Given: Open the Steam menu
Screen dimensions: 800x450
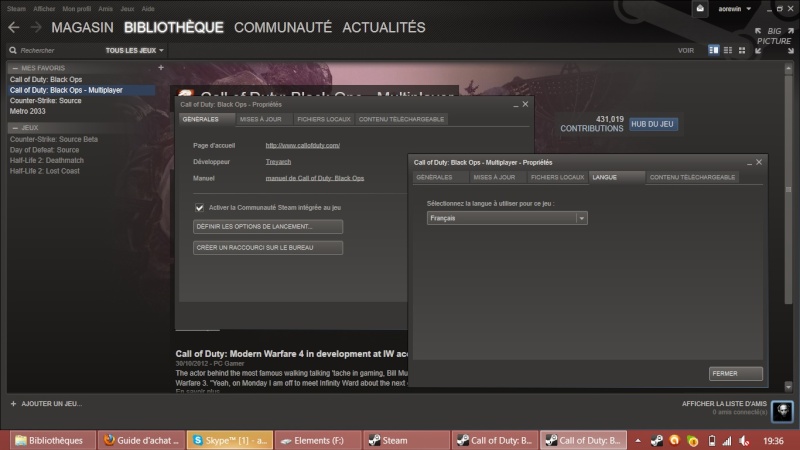Looking at the screenshot, I should [x=16, y=9].
